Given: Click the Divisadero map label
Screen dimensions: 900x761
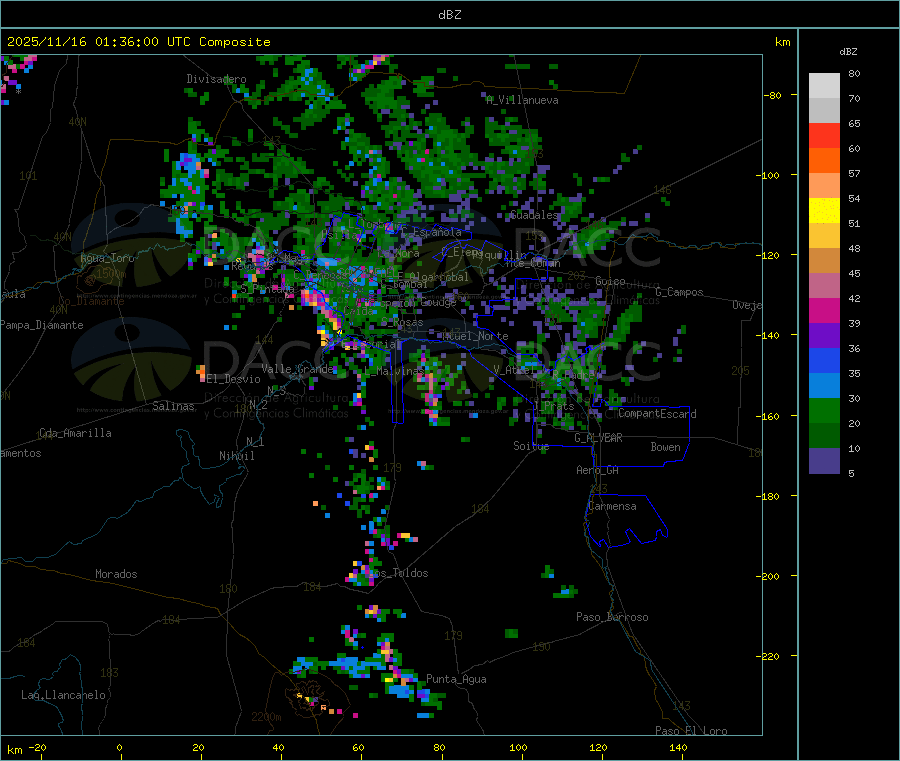Looking at the screenshot, I should [216, 79].
